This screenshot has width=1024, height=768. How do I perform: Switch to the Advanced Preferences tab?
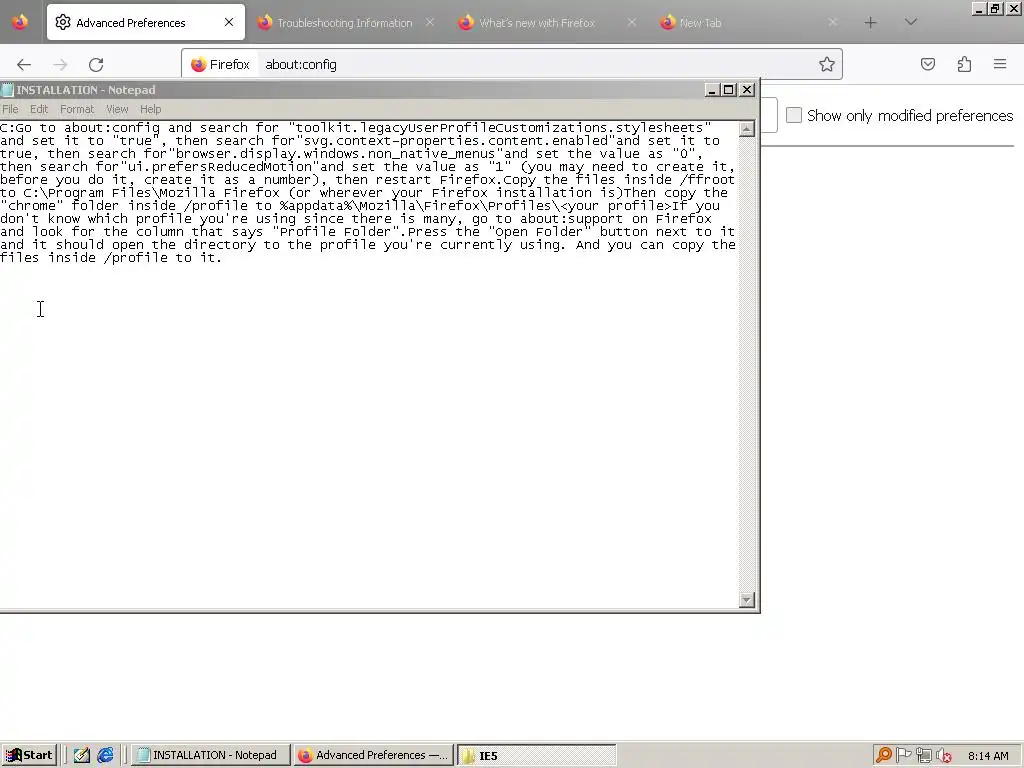point(146,22)
